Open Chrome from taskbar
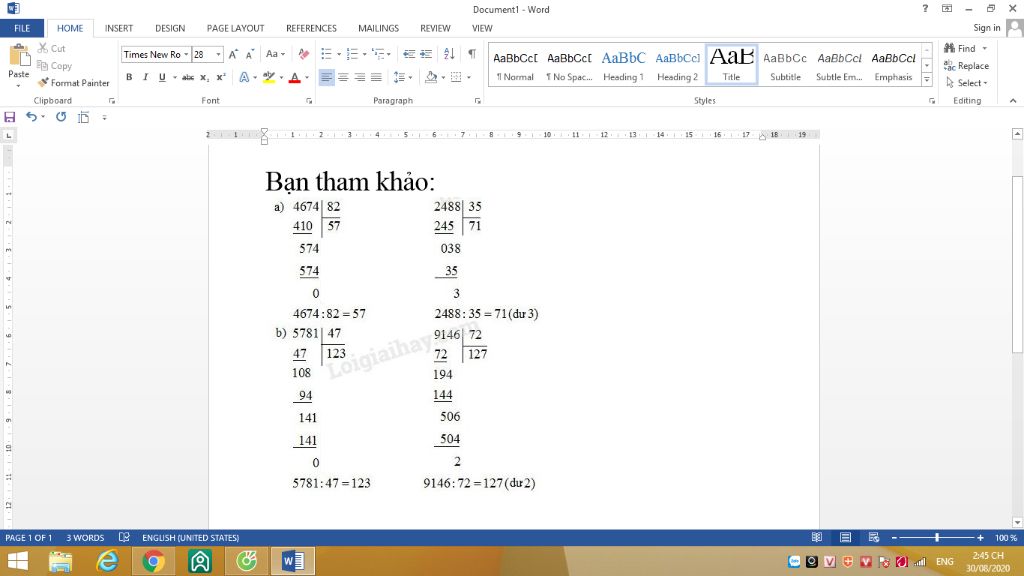This screenshot has height=576, width=1024. click(153, 561)
